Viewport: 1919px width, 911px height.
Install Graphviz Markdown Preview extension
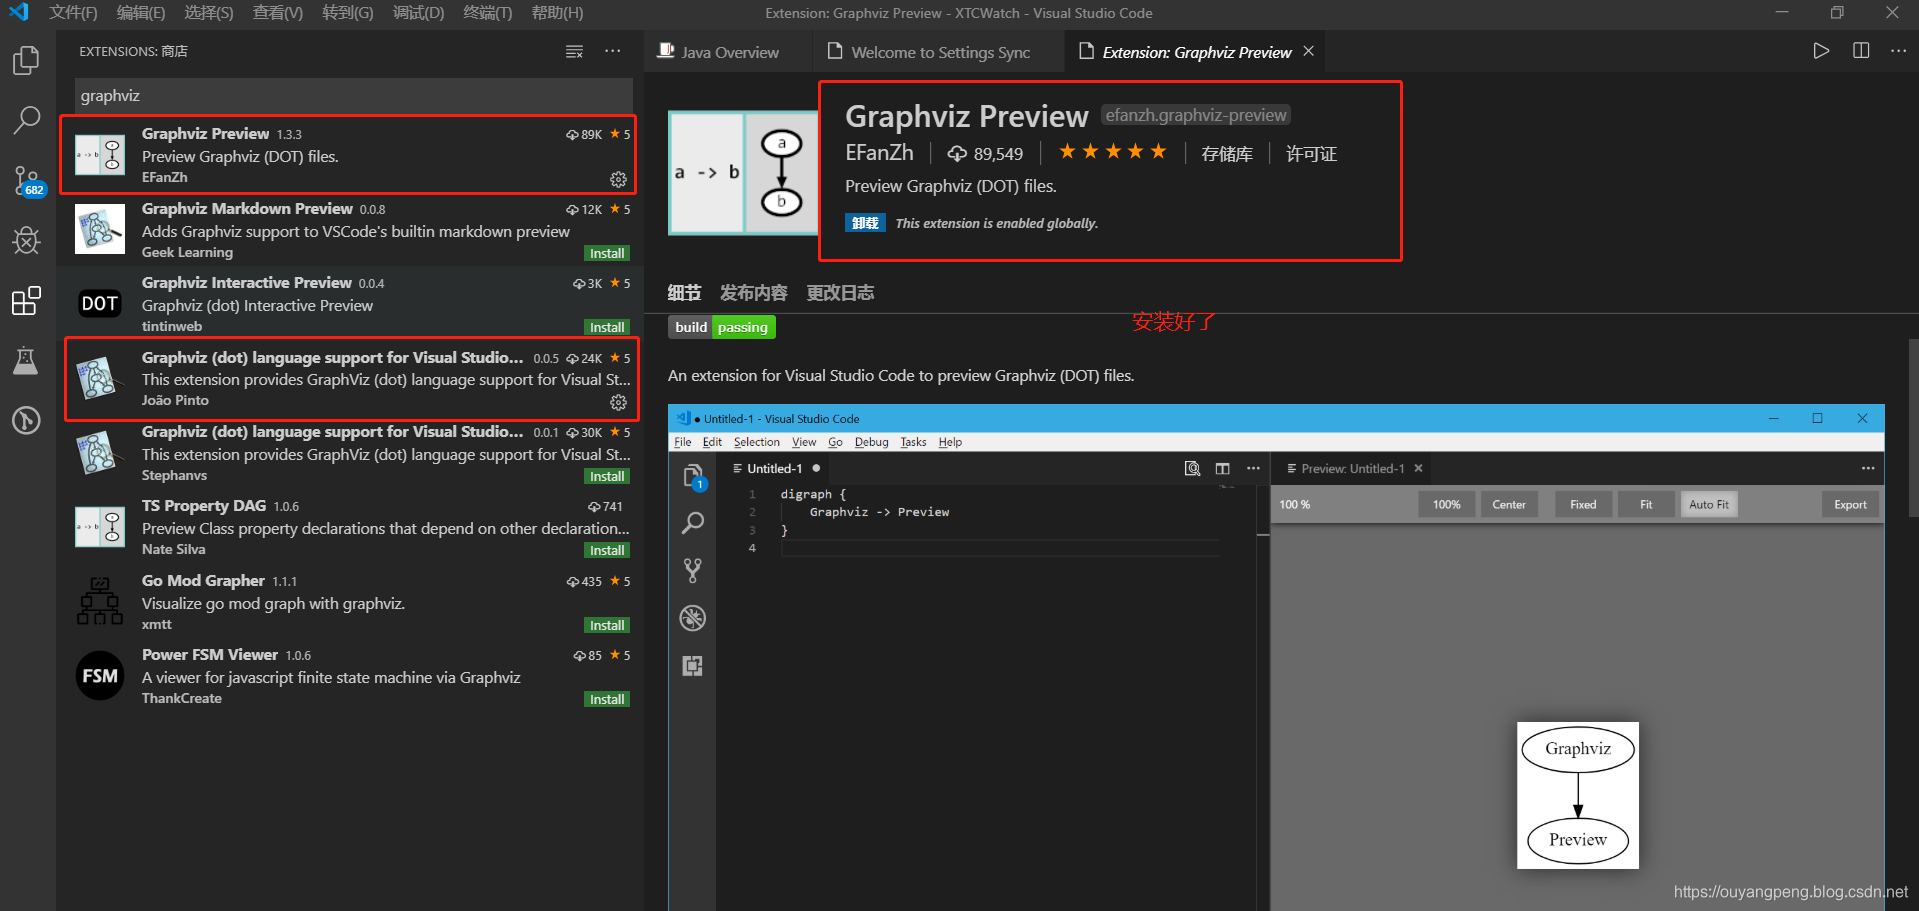(x=607, y=253)
